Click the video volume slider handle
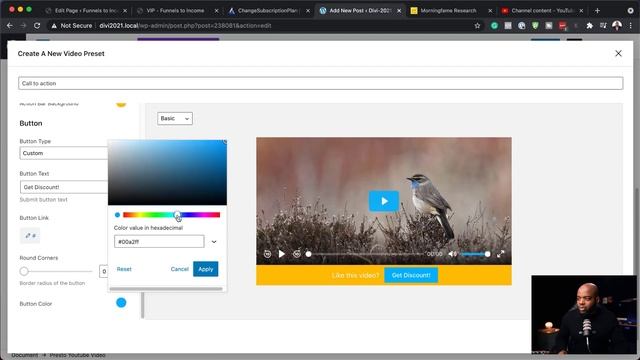This screenshot has height=360, width=640. click(487, 254)
